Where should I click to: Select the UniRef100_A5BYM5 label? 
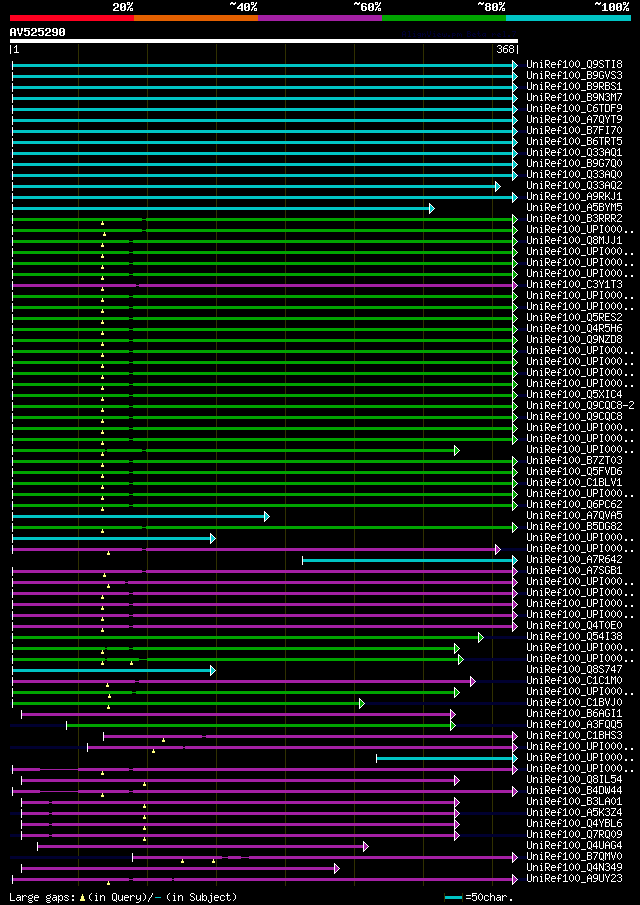[x=574, y=207]
